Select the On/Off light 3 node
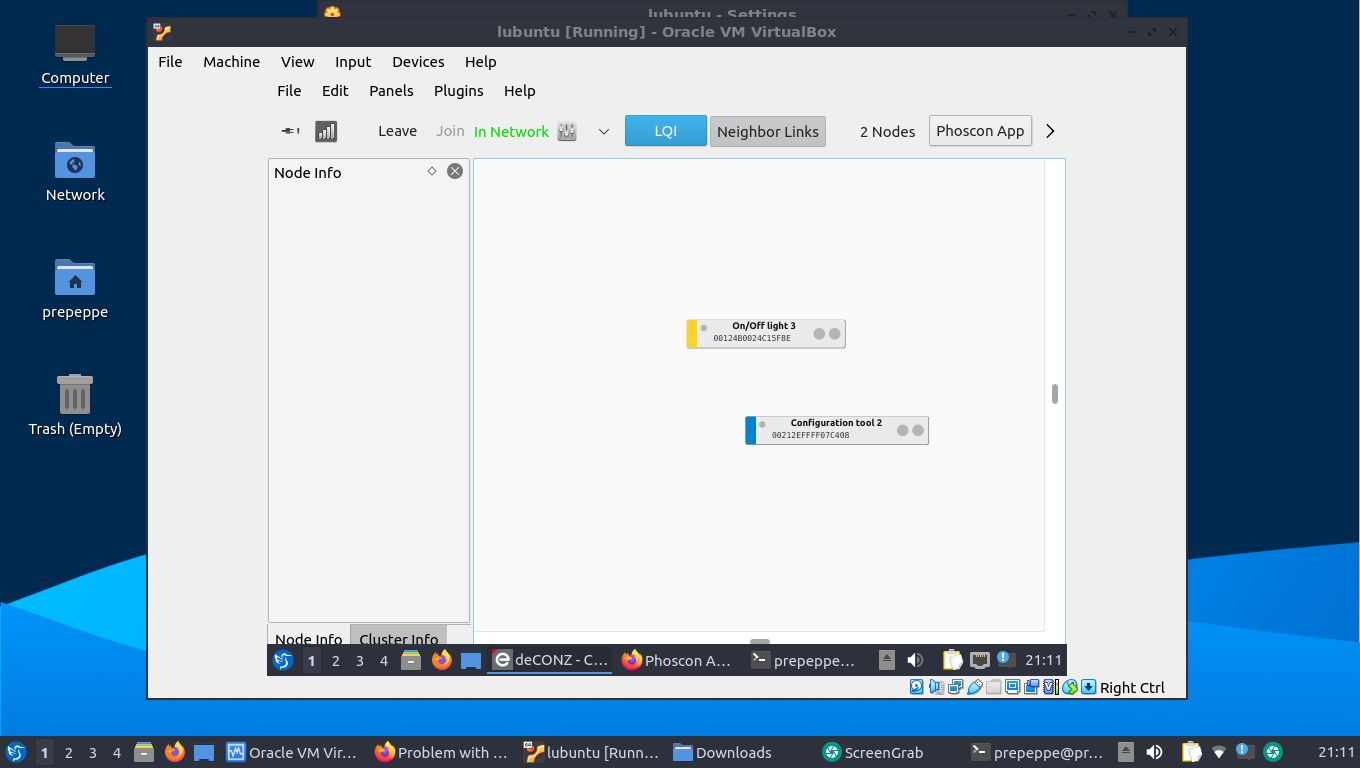Screen dimensions: 1360x768 point(765,333)
